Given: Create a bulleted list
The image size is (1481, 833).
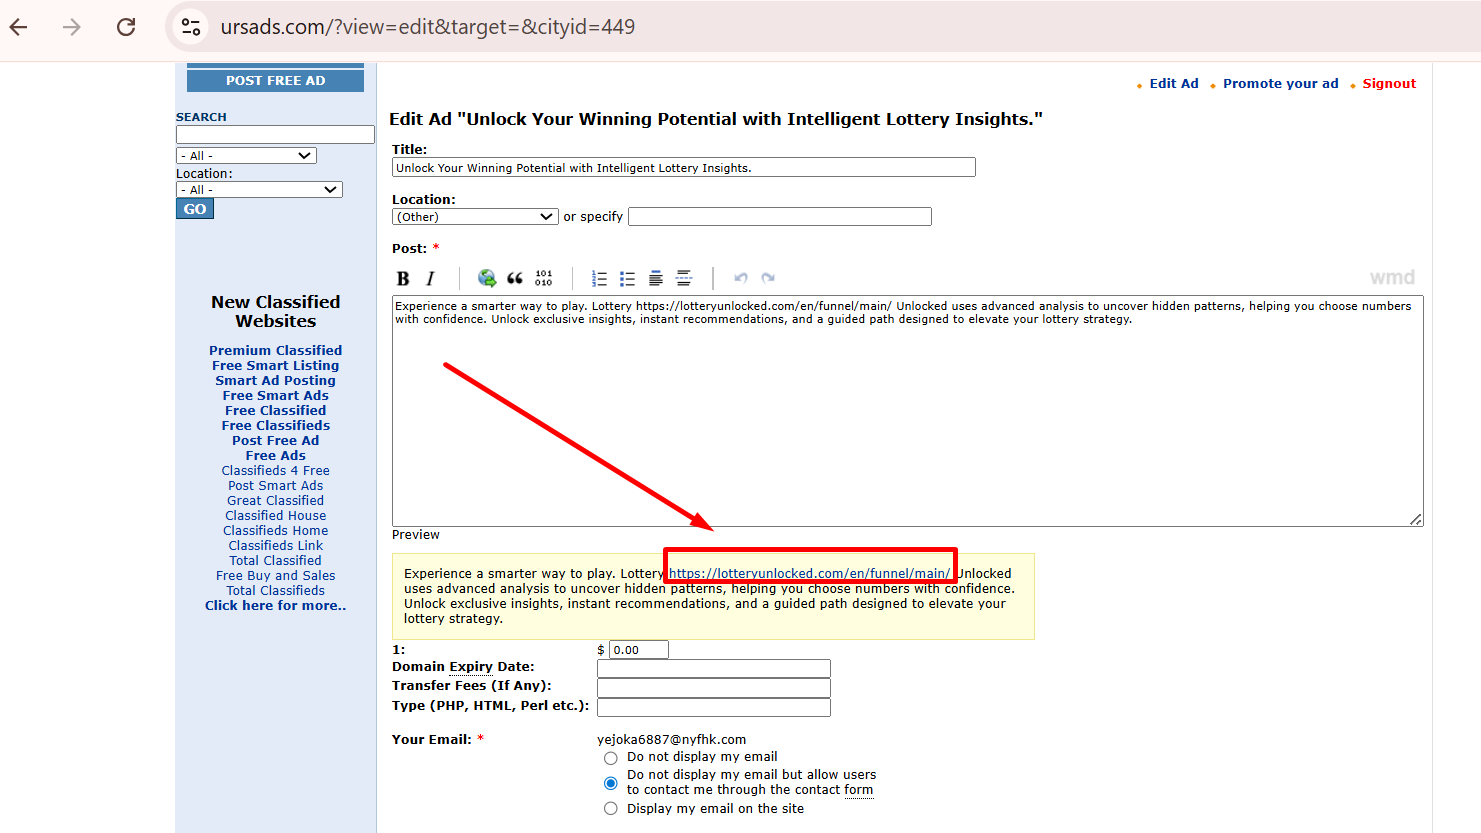Looking at the screenshot, I should [x=627, y=279].
